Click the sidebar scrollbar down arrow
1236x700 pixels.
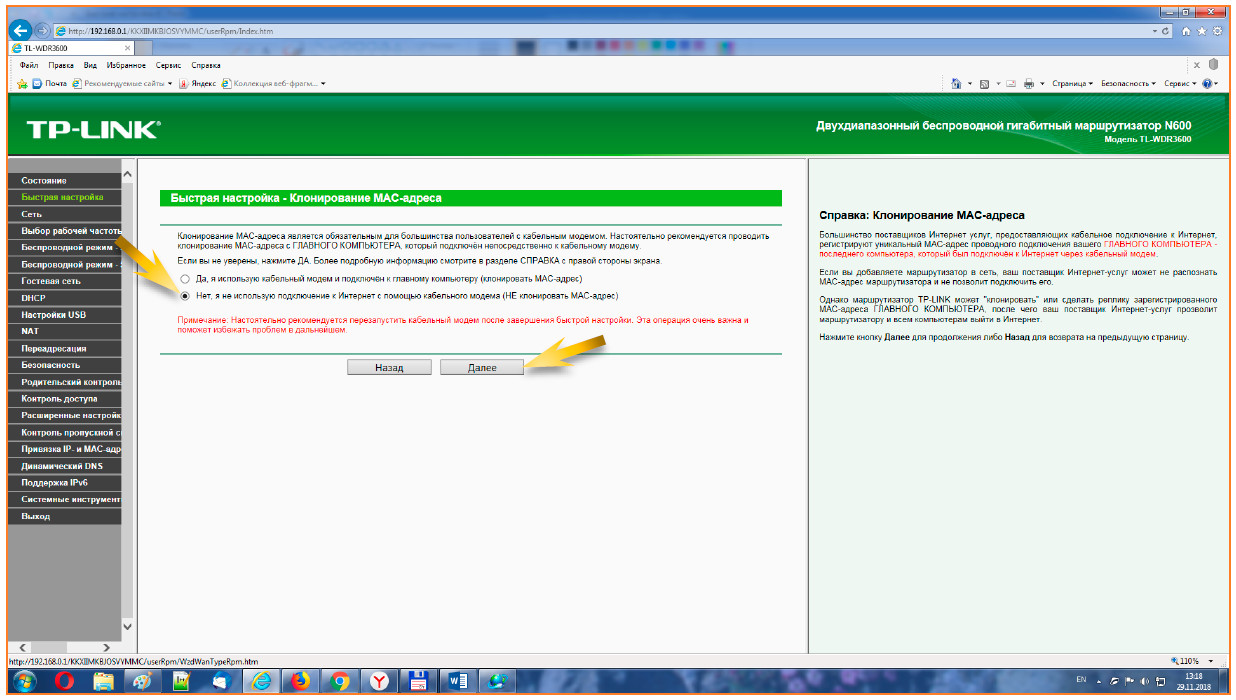(127, 627)
